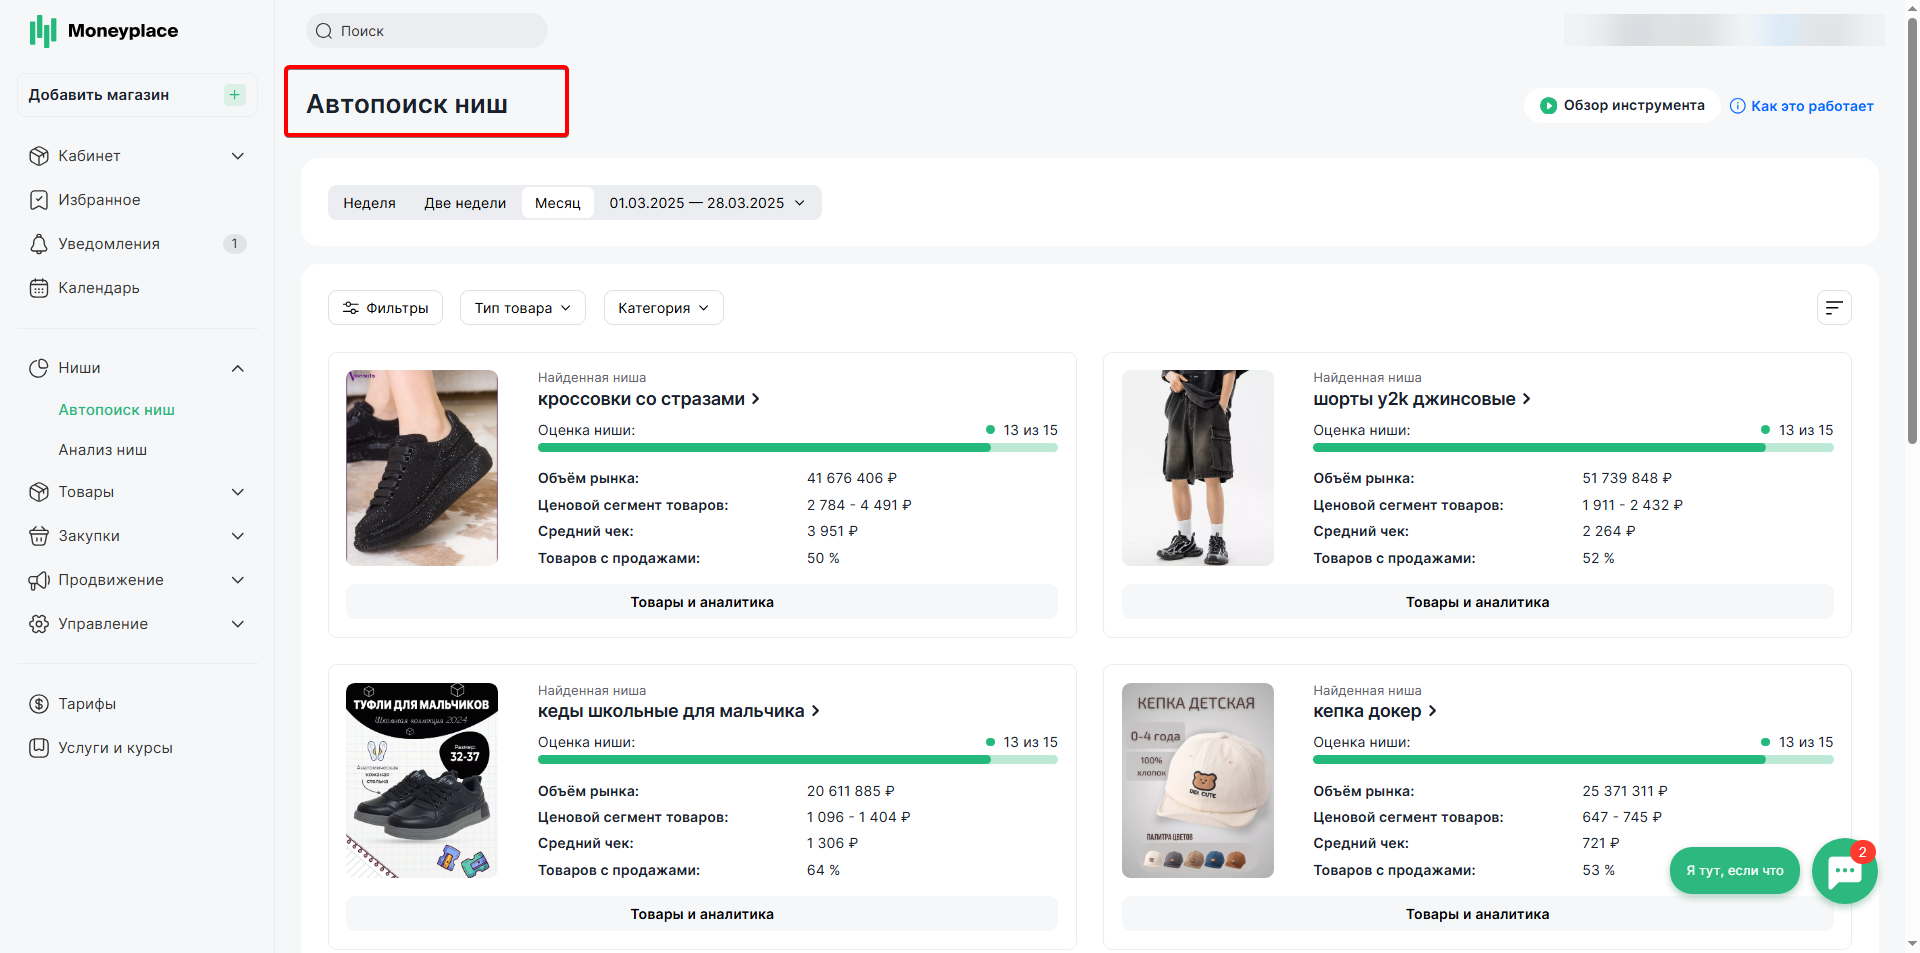Play the Обзор инструмента video button
1920x953 pixels.
coord(1622,105)
